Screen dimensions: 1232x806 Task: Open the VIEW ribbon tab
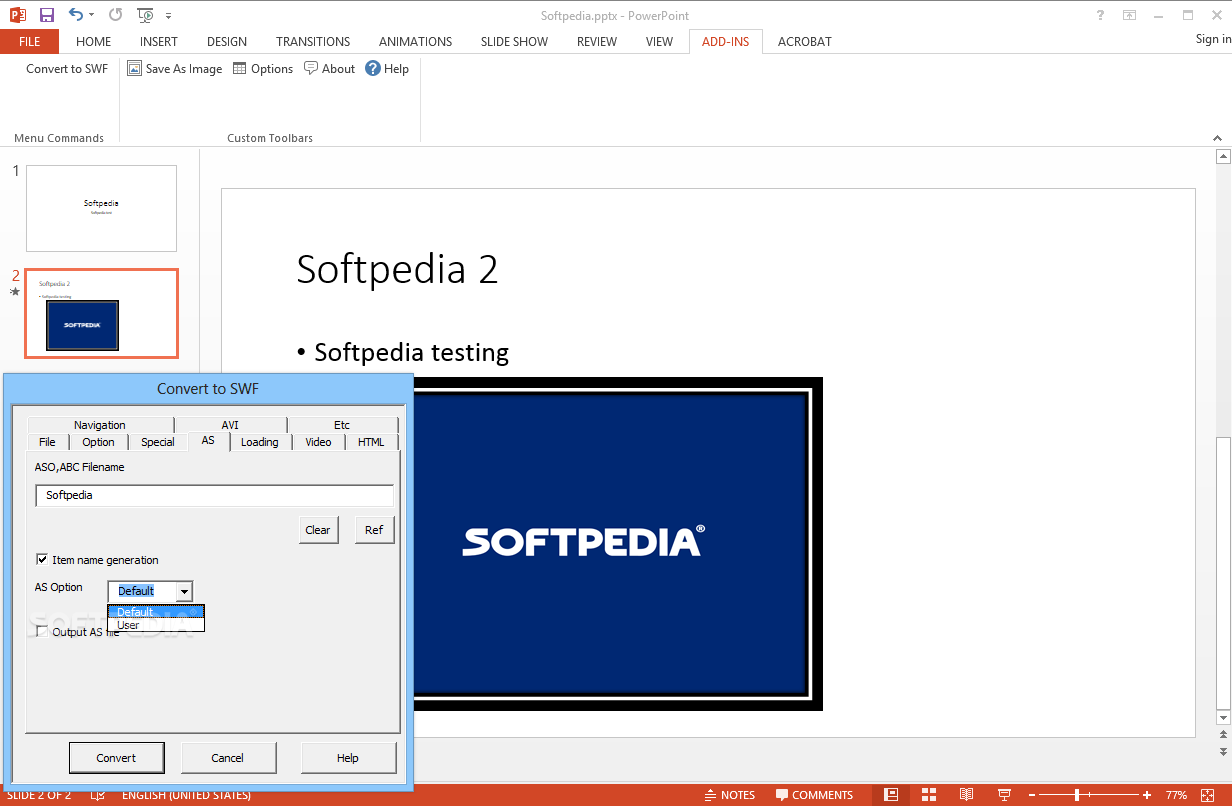[659, 41]
